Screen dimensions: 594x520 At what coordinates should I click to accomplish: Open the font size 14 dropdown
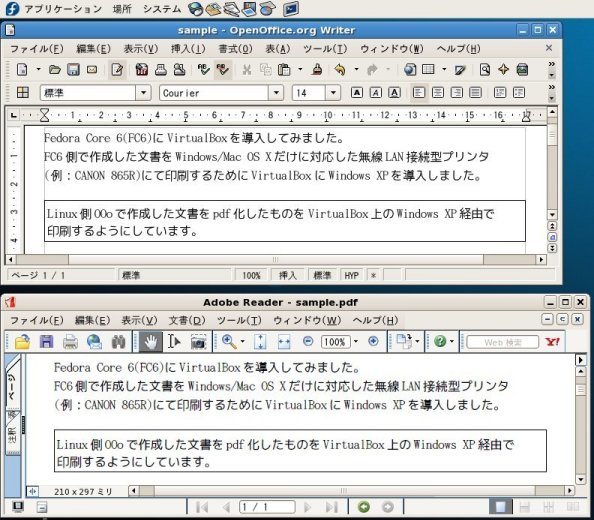tap(333, 93)
